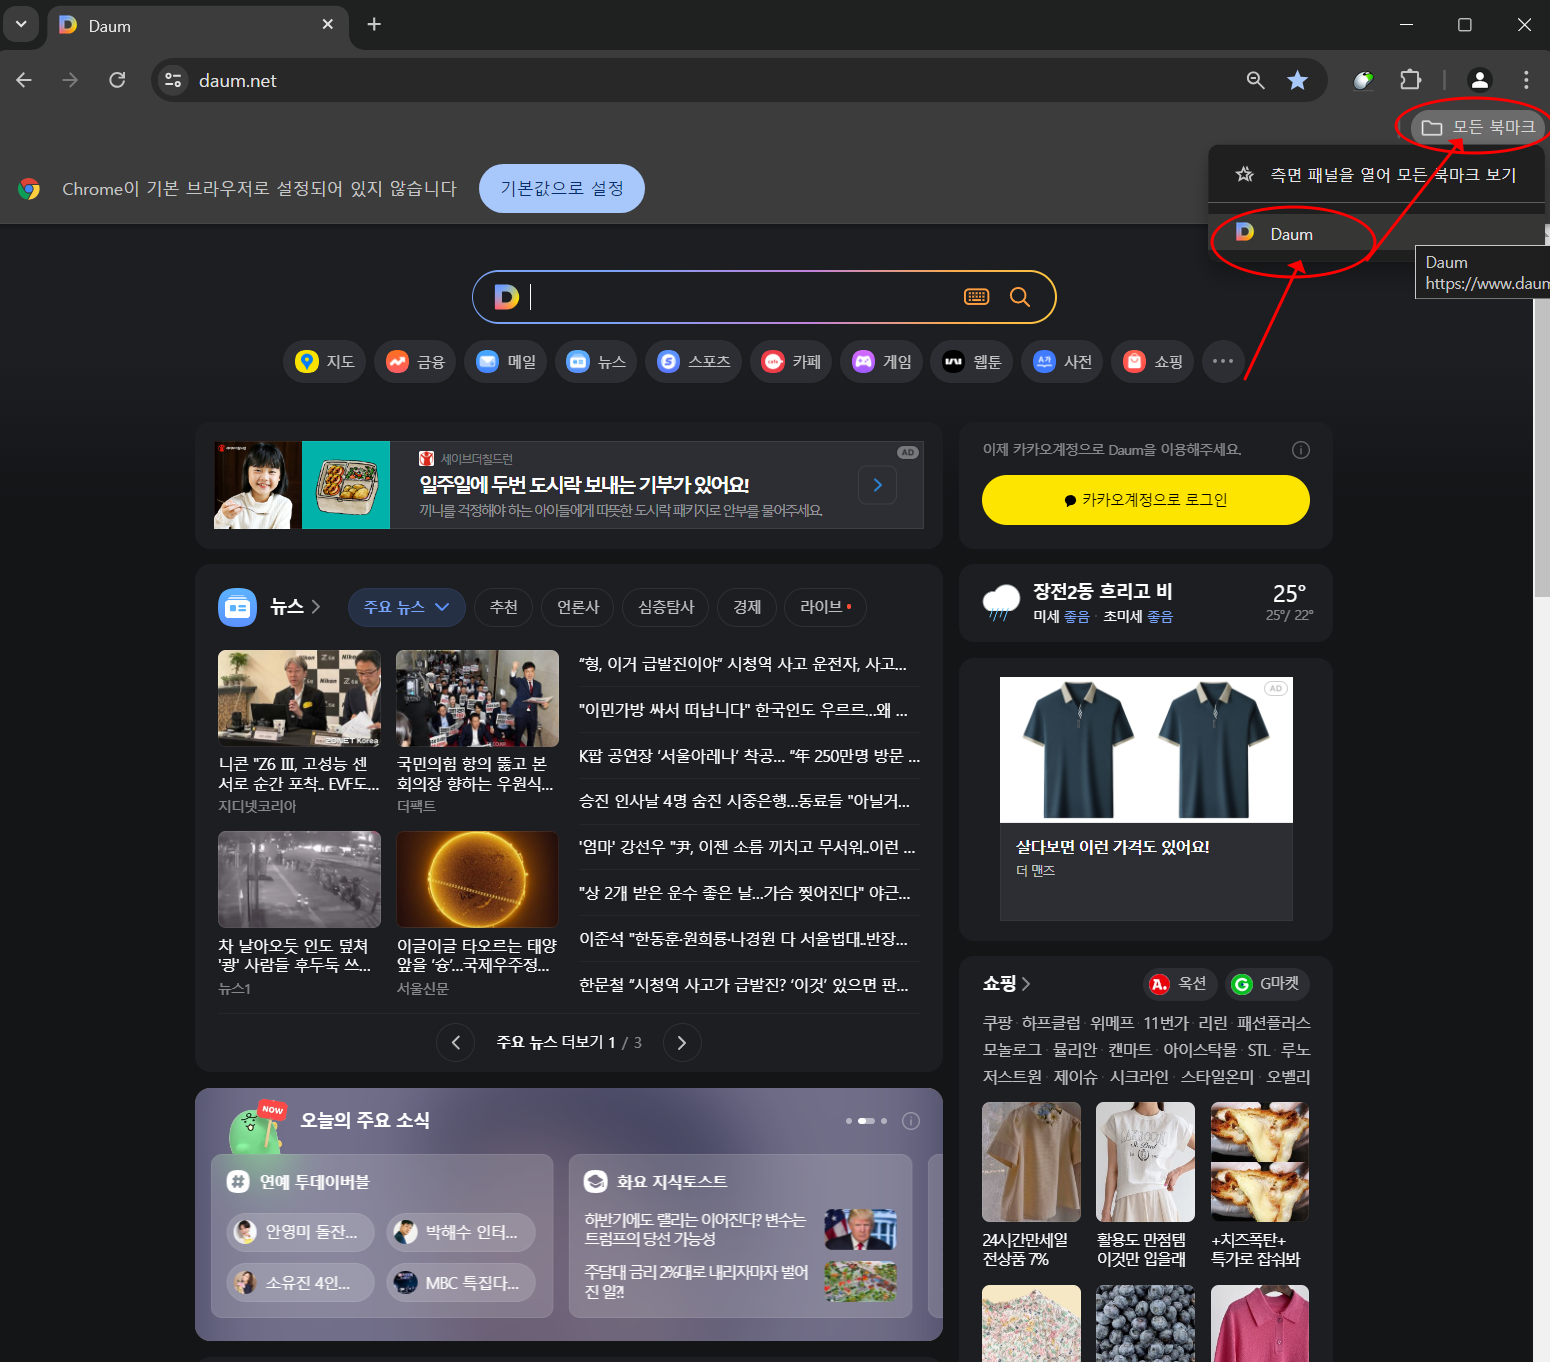
Task: Open a new browser tab
Action: 374,24
